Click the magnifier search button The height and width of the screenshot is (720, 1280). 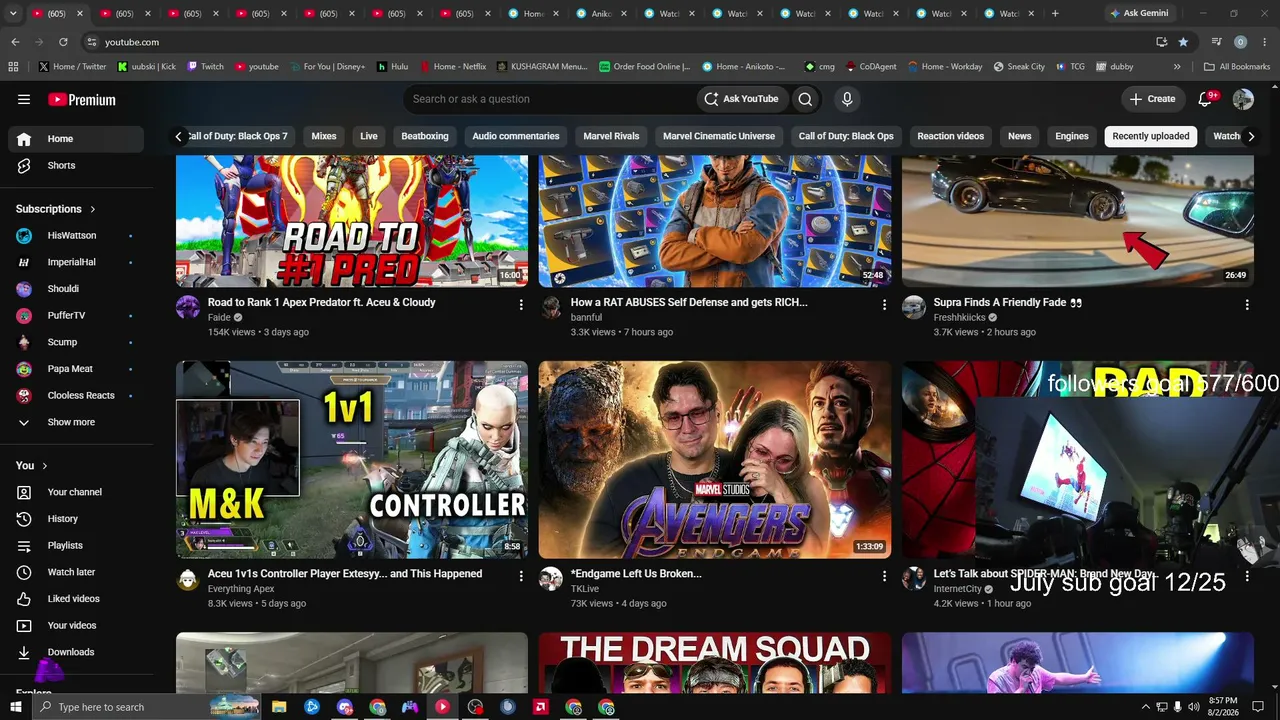[805, 99]
